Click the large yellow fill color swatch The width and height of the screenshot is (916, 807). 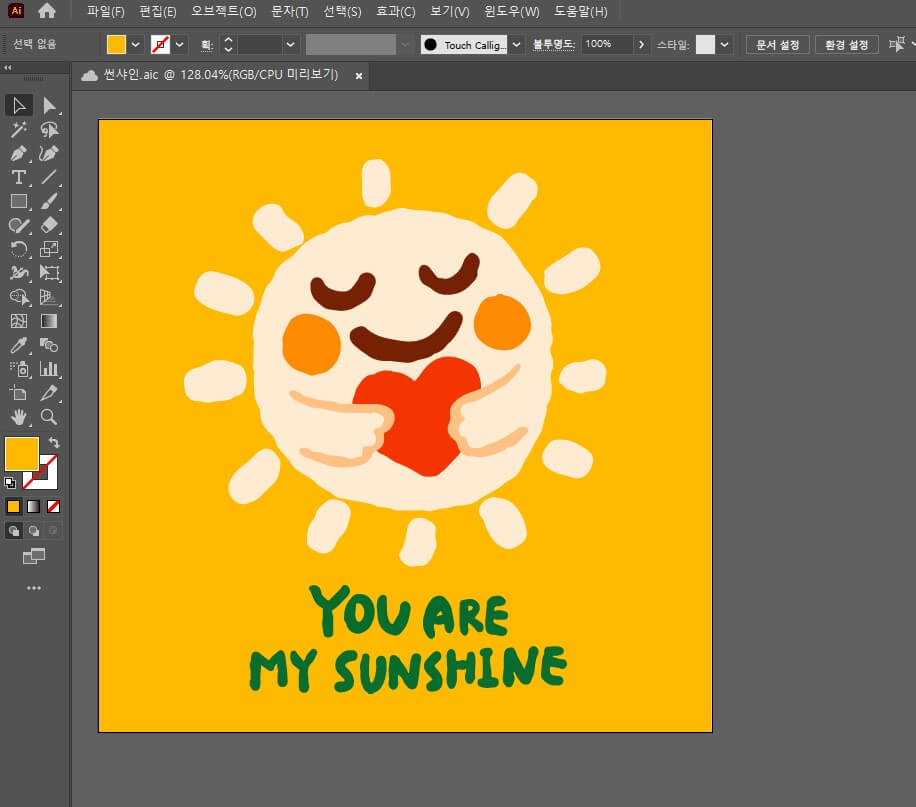coord(22,453)
